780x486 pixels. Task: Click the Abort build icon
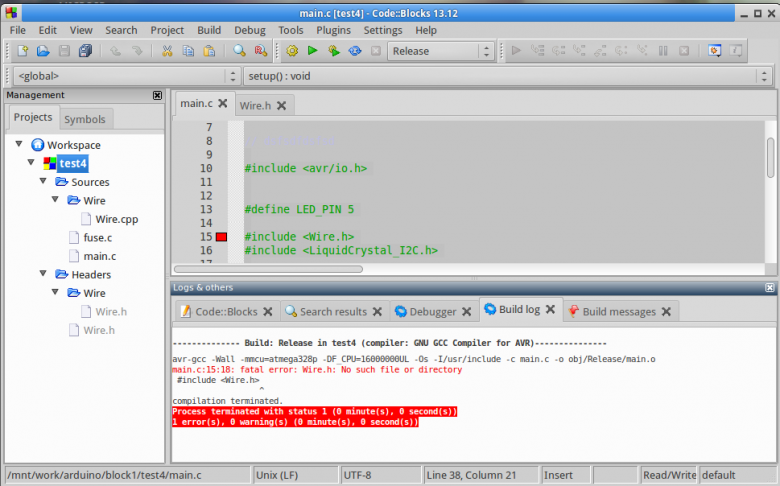tap(376, 51)
